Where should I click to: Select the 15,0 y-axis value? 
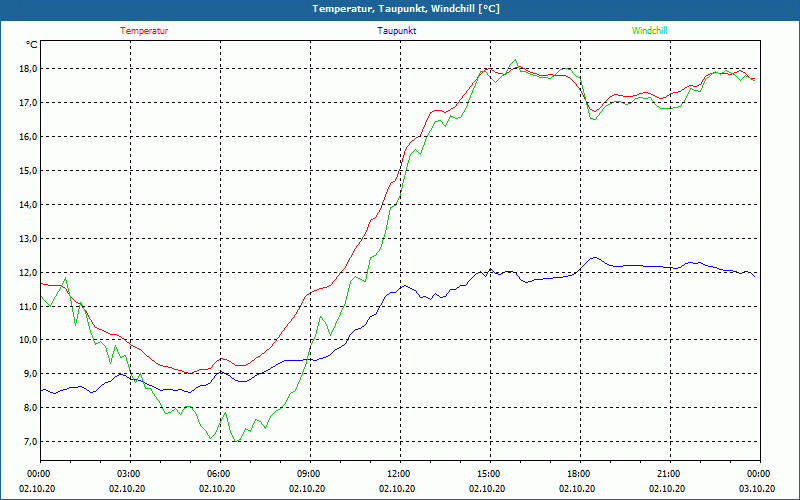(29, 170)
